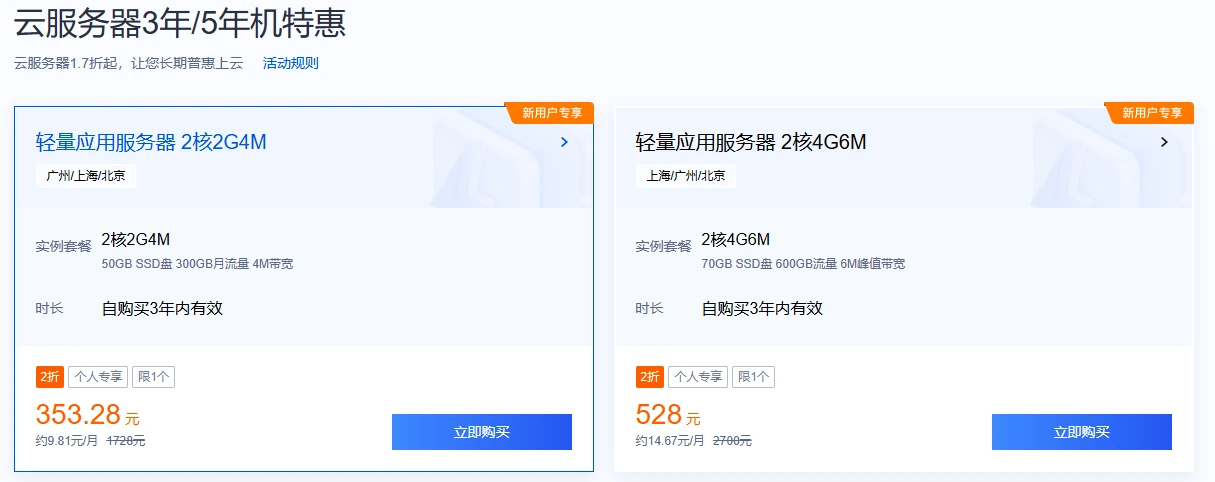Click 50GB SSD盘 300GB月流量 4M带宽 spec text

click(197, 264)
